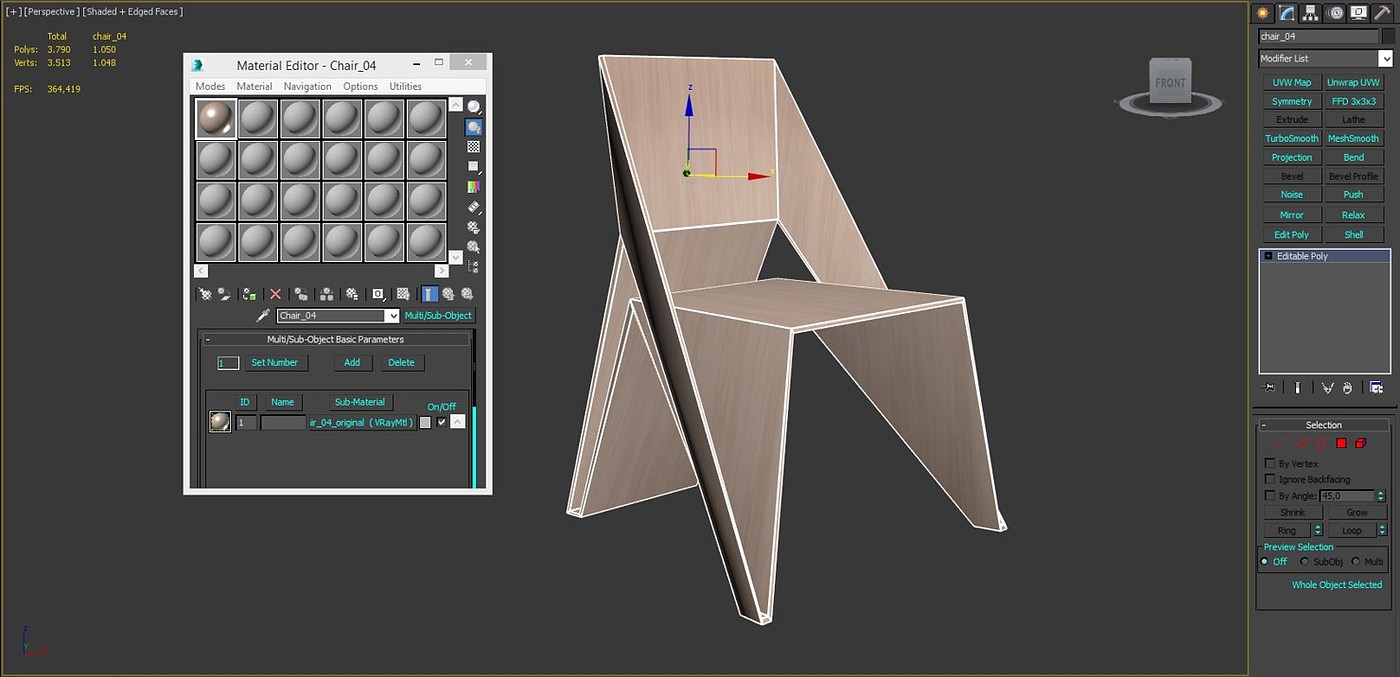Viewport: 1400px width, 677px height.
Task: Select the first material sample slot
Action: click(x=216, y=118)
